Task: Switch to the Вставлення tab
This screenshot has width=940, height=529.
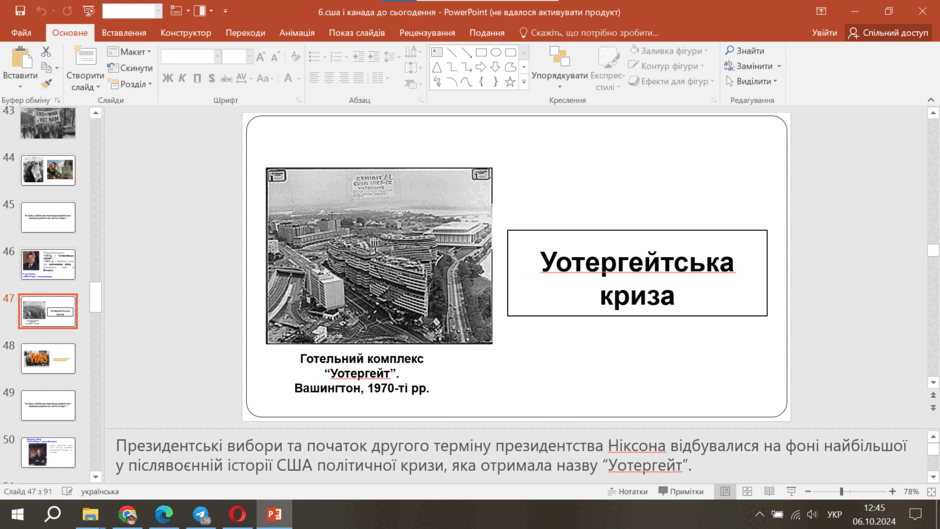Action: coord(123,32)
